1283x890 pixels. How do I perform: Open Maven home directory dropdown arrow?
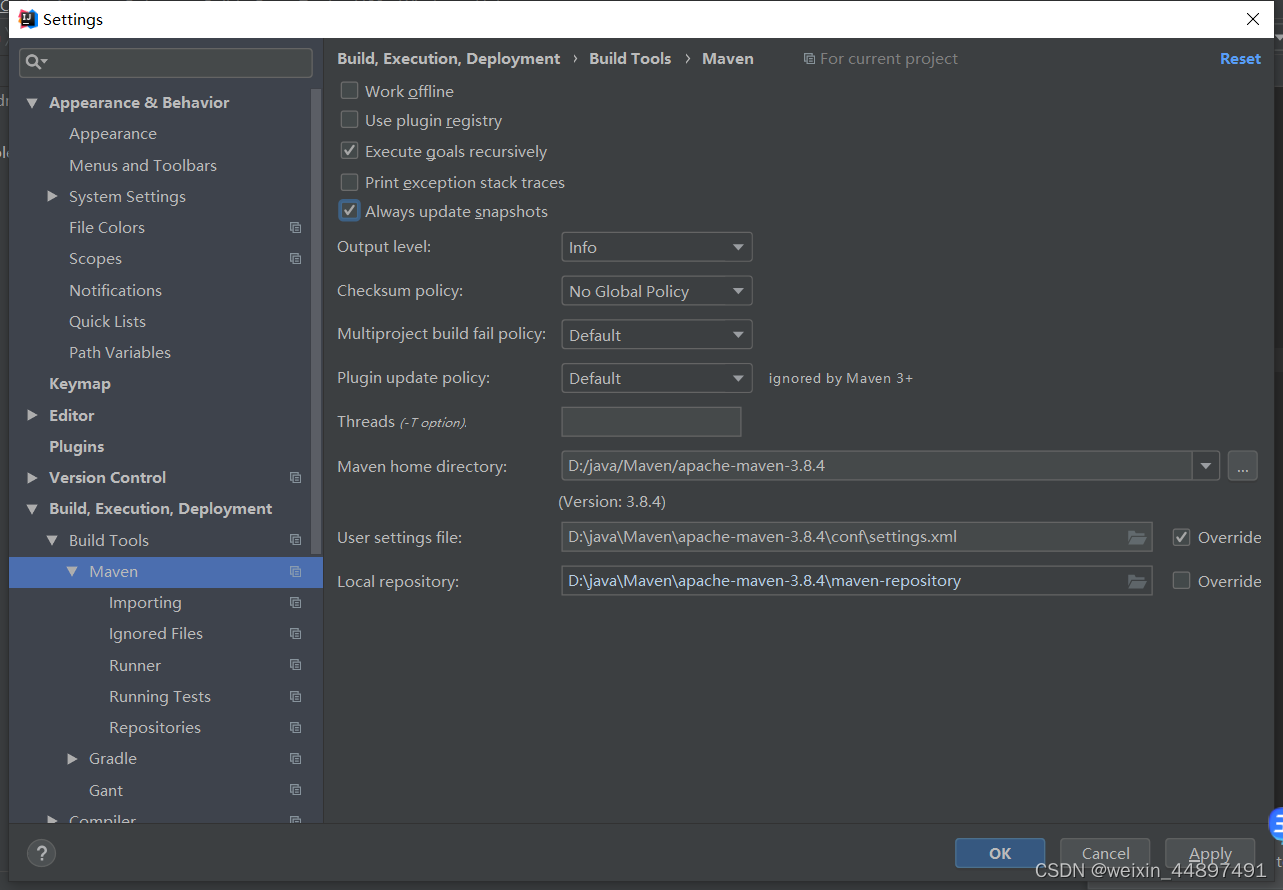[x=1206, y=466]
